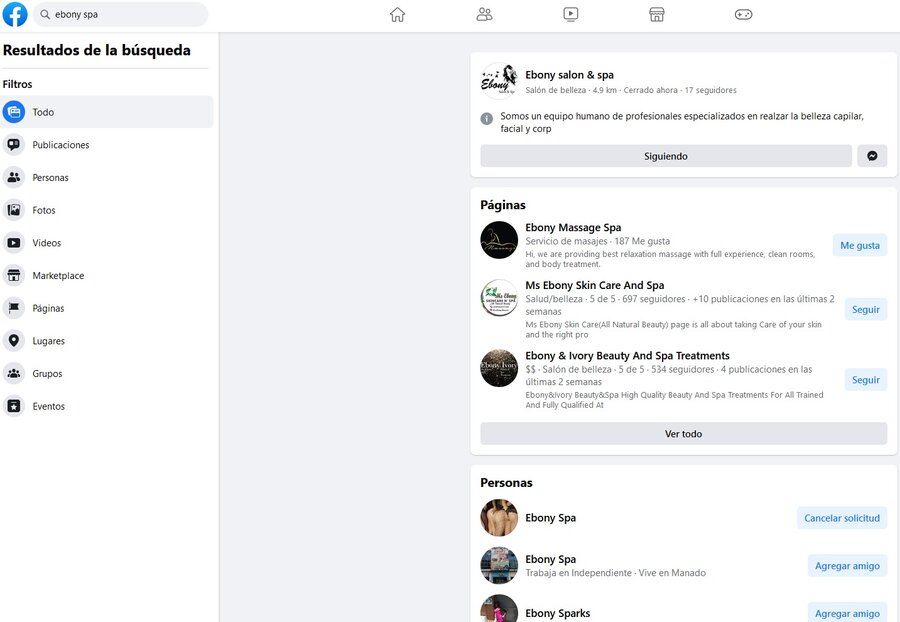Click the Fotos filter icon

click(x=14, y=210)
